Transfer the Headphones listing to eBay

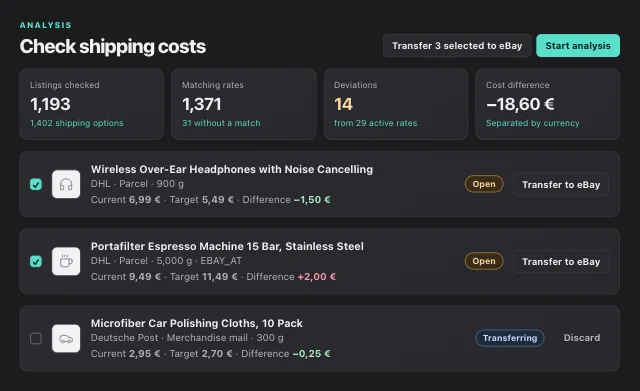click(561, 184)
